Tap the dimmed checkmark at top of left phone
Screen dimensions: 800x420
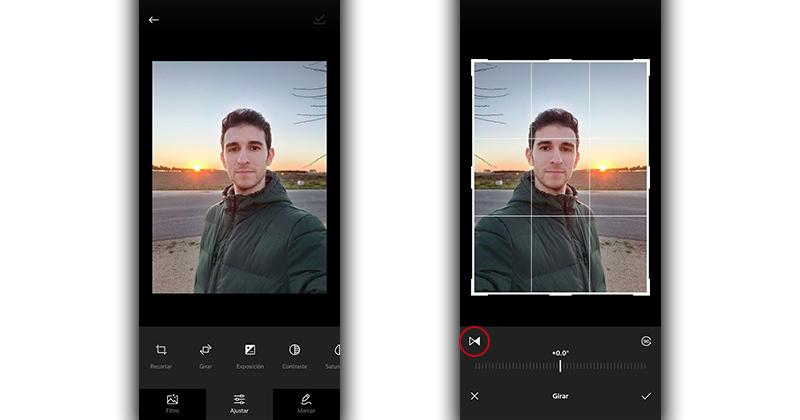point(319,19)
